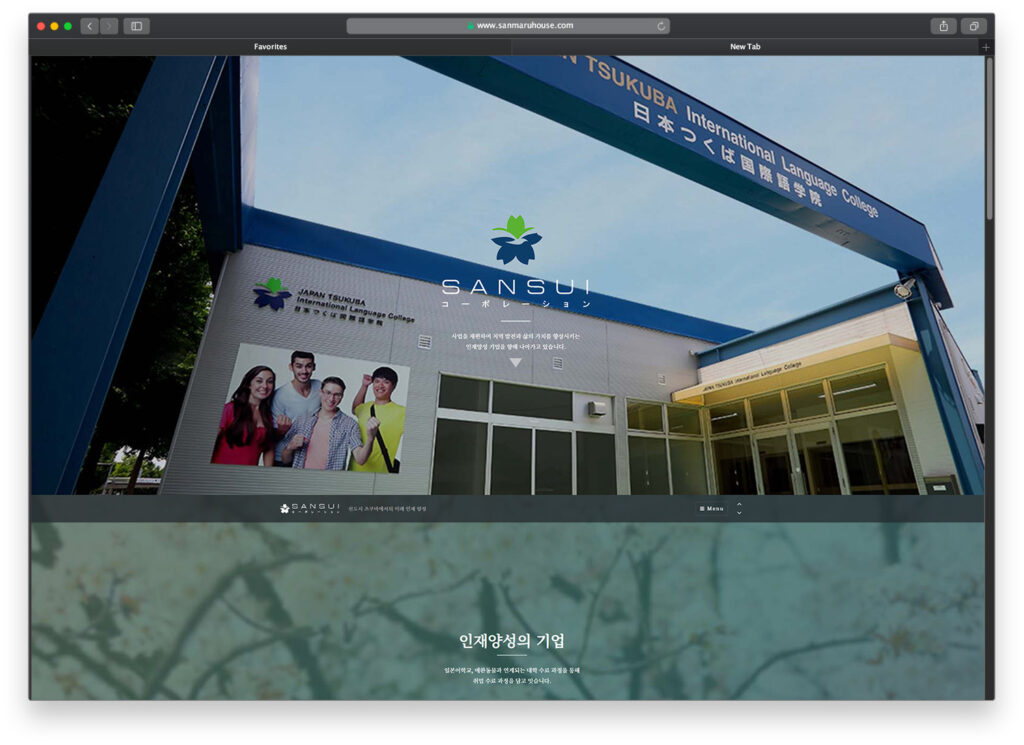Click the 인재양성의 기업 section heading
This screenshot has width=1024, height=745.
[x=512, y=641]
